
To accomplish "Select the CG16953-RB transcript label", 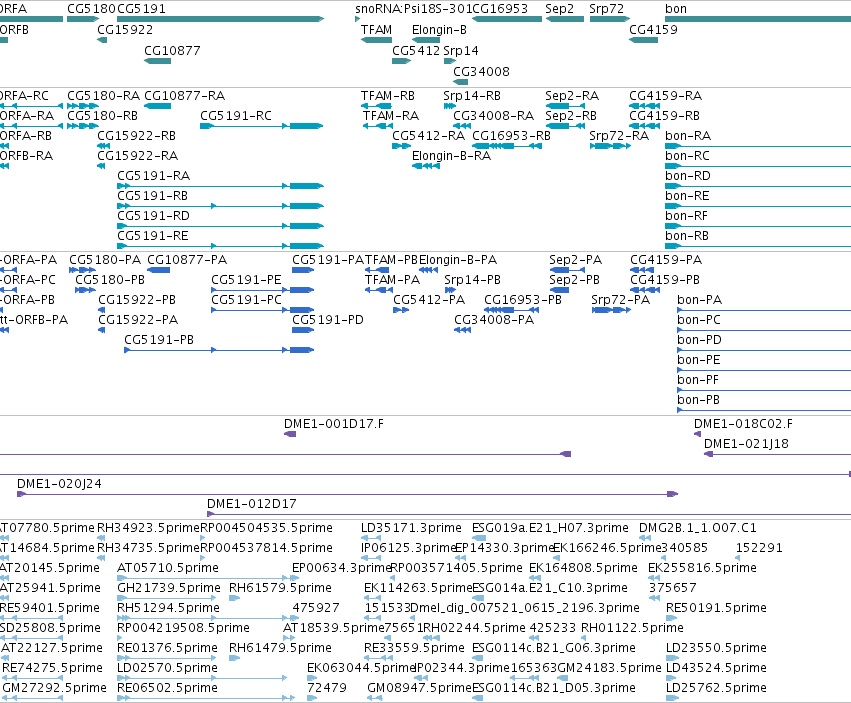I will point(511,136).
